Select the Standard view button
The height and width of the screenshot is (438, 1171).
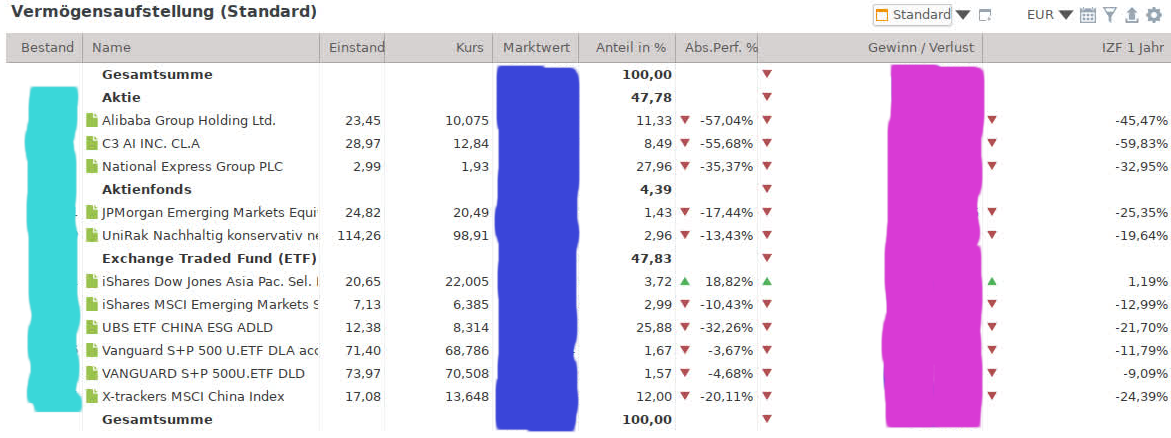[912, 15]
